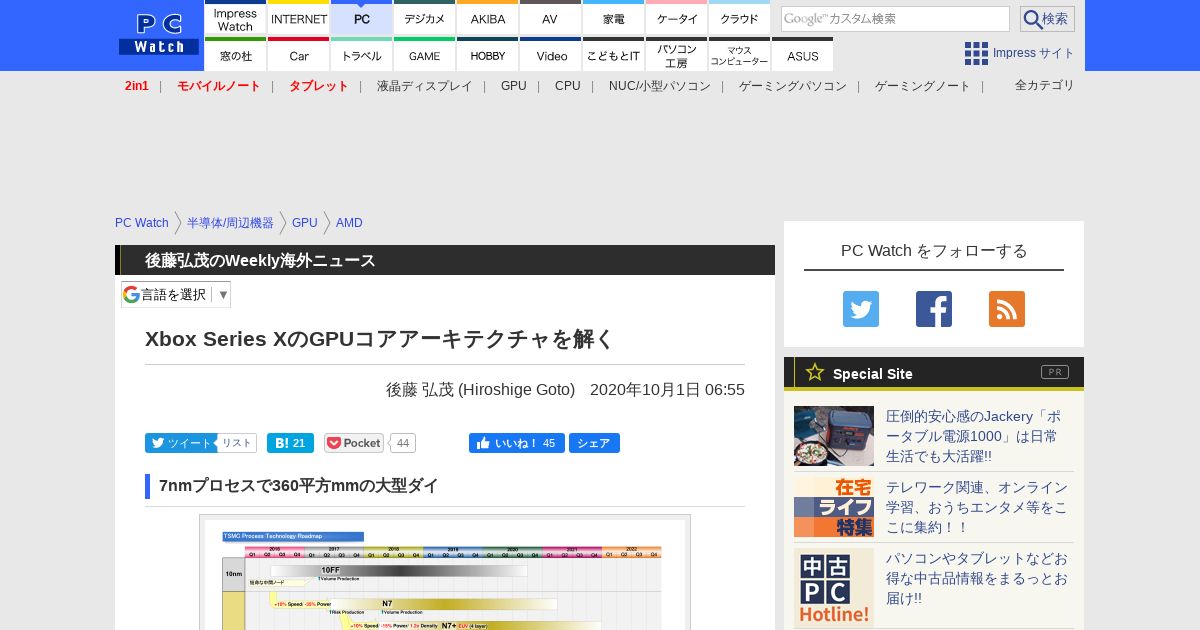
Task: Click the Twitter list button
Action: 237,443
